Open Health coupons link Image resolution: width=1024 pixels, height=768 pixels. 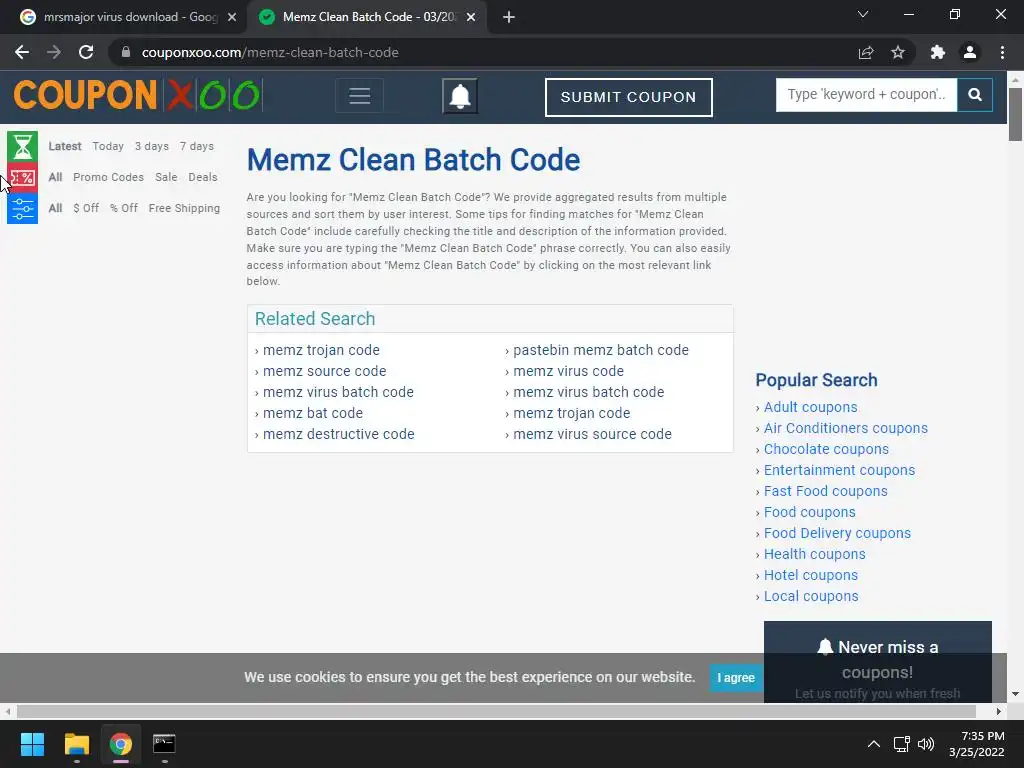[814, 554]
